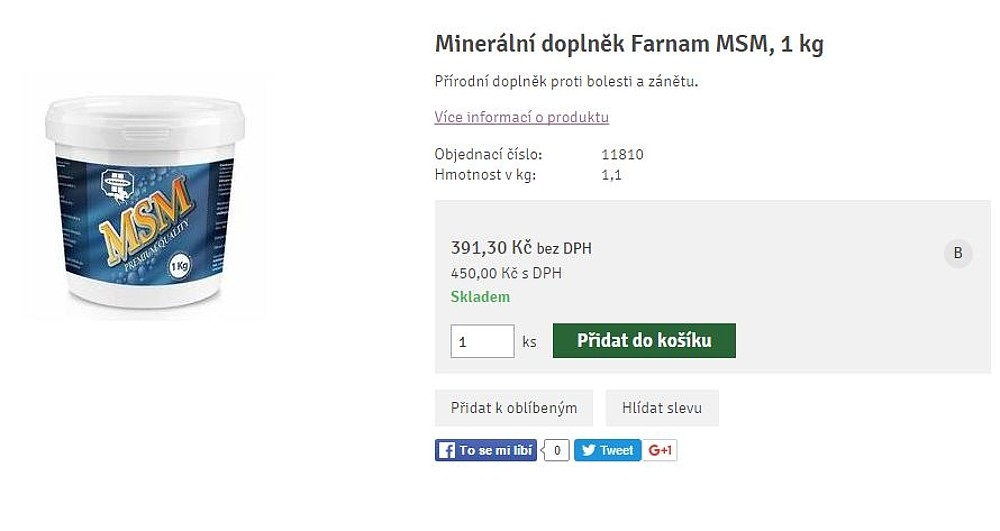This screenshot has height=531, width=1000.
Task: Click the Facebook 'To se mi líbí' button
Action: (486, 450)
